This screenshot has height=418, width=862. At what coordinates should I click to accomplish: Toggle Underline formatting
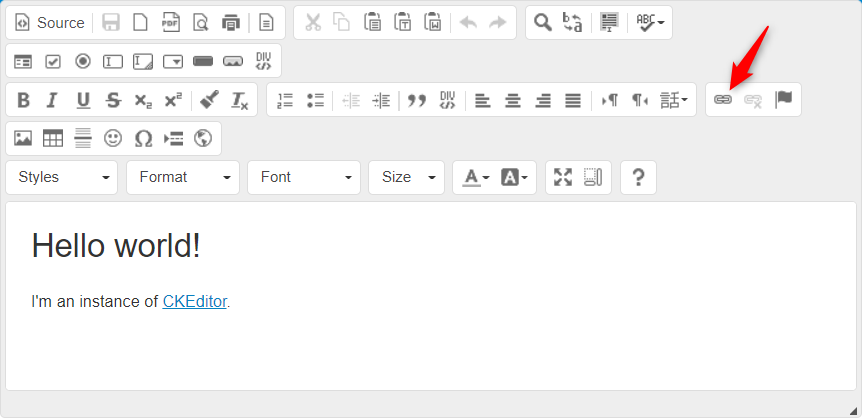pyautogui.click(x=83, y=100)
